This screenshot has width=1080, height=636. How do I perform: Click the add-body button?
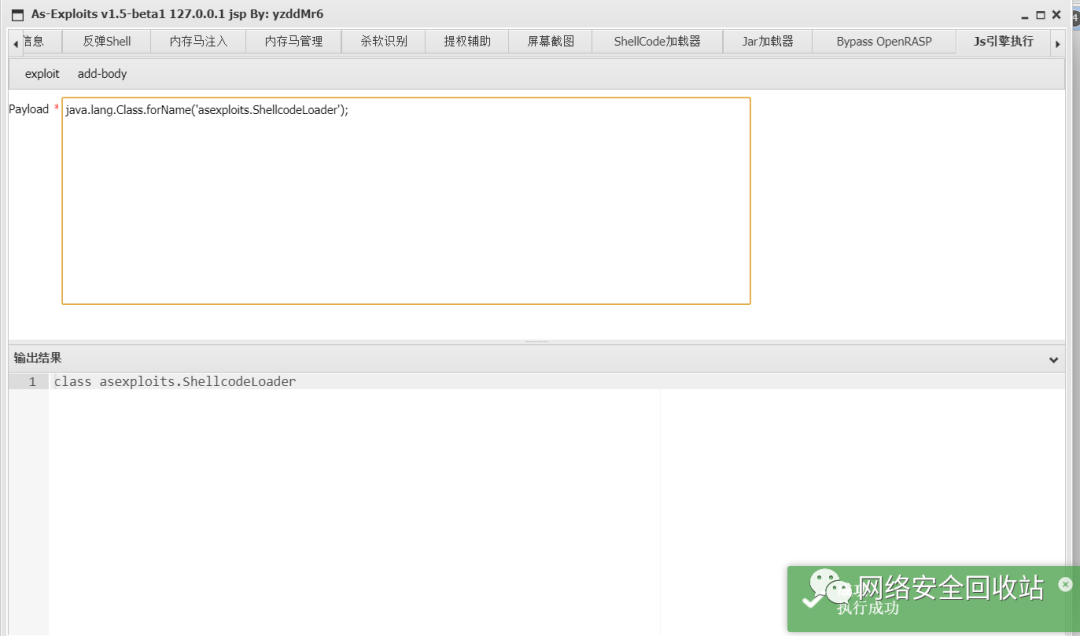[x=102, y=74]
